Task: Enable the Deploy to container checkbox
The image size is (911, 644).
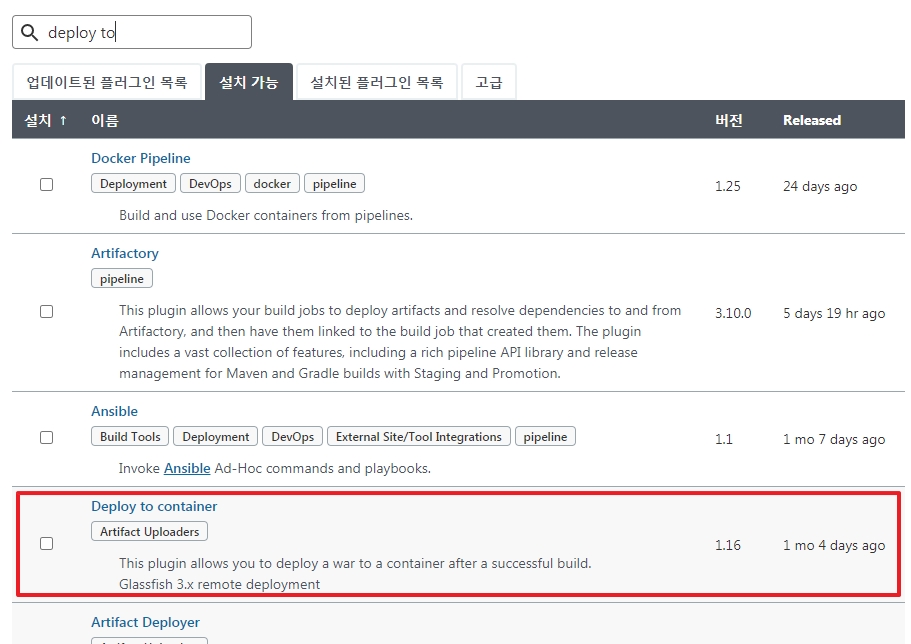Action: pos(46,543)
